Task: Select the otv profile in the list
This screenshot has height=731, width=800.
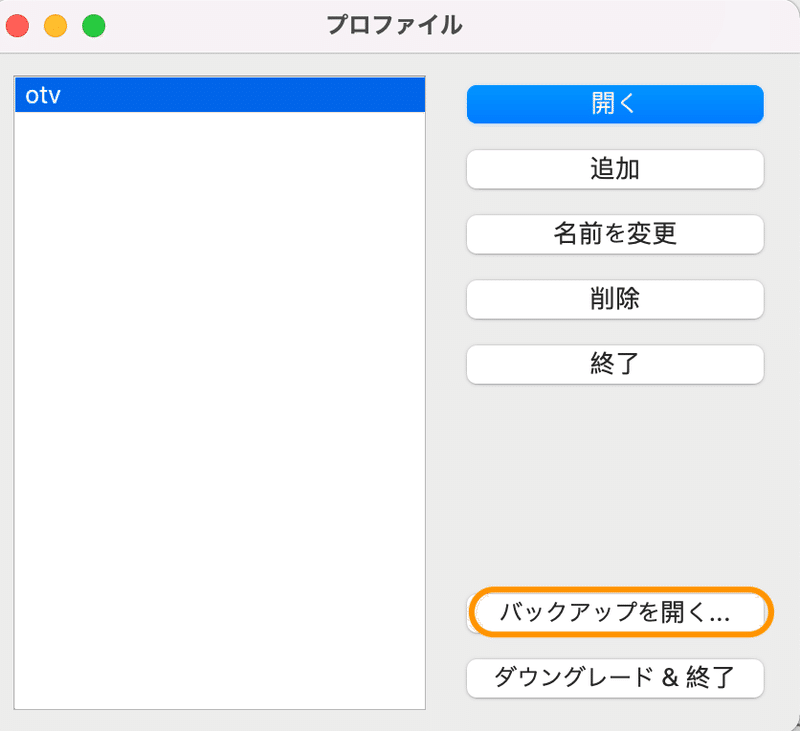Action: tap(220, 95)
